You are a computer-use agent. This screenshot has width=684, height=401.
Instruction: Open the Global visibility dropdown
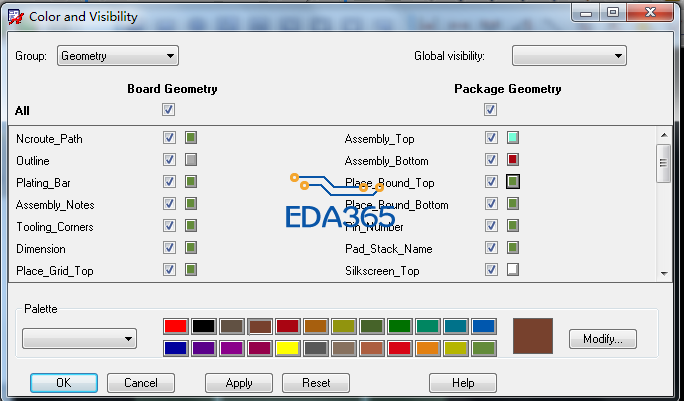point(569,56)
